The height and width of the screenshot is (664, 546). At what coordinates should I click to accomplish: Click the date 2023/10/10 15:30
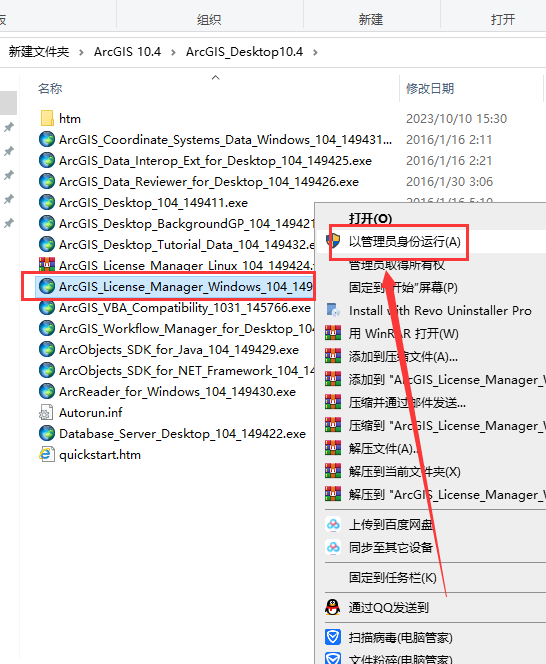[x=456, y=119]
